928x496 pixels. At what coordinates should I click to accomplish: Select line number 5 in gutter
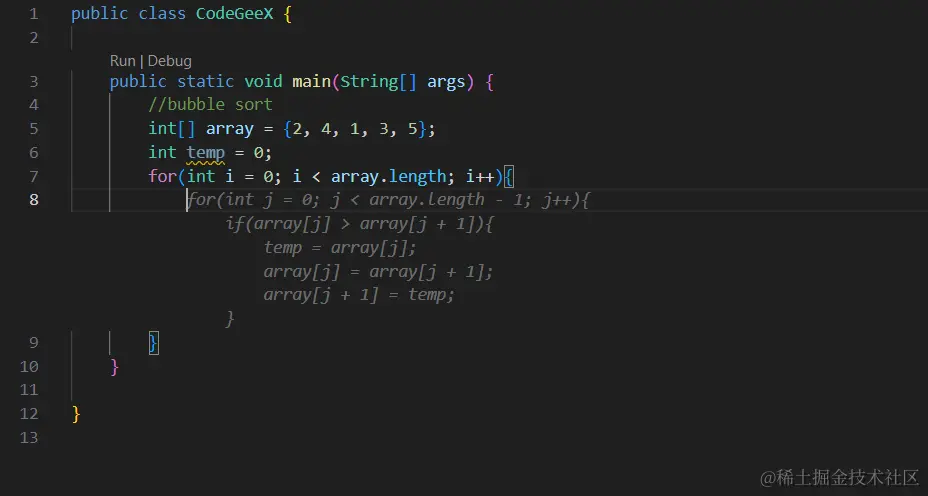(x=34, y=128)
